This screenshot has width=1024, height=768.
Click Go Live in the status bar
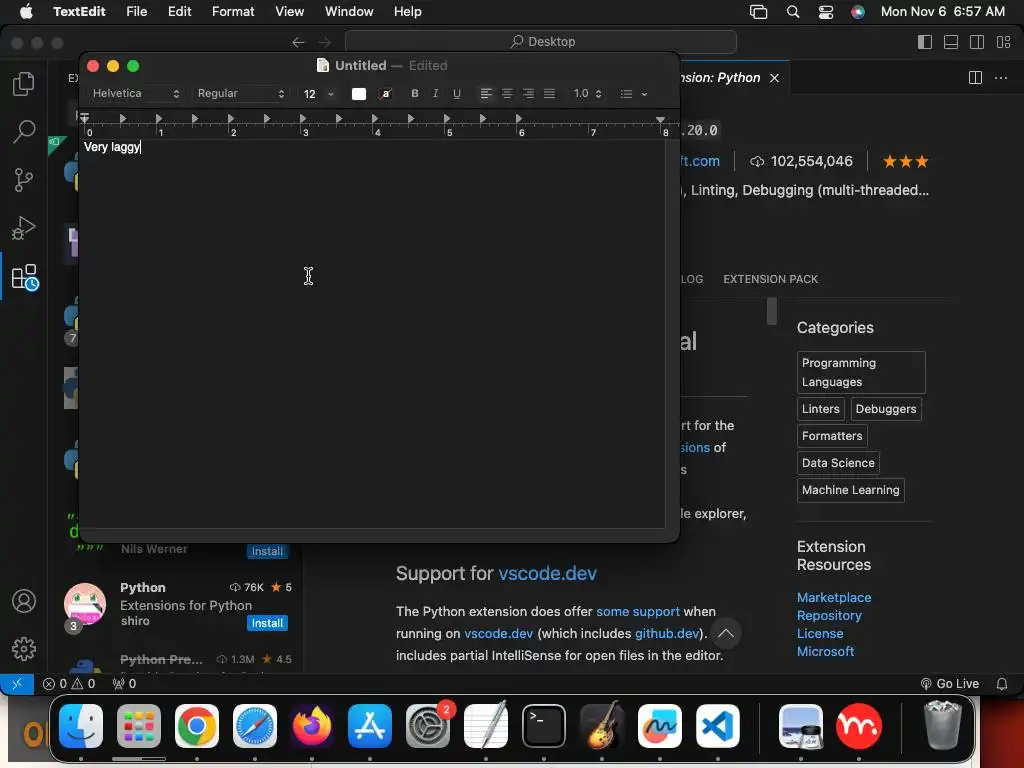[950, 684]
